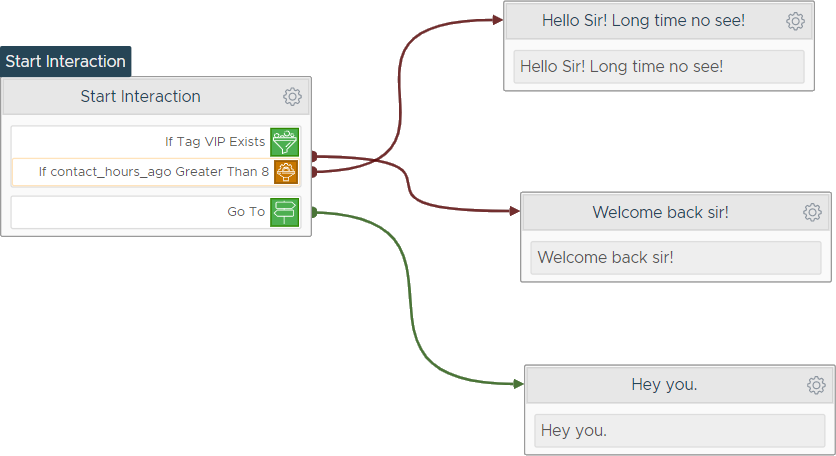Viewport: 836px width, 456px height.
Task: Click the Hello Sir! Long time no see! header
Action: point(658,21)
